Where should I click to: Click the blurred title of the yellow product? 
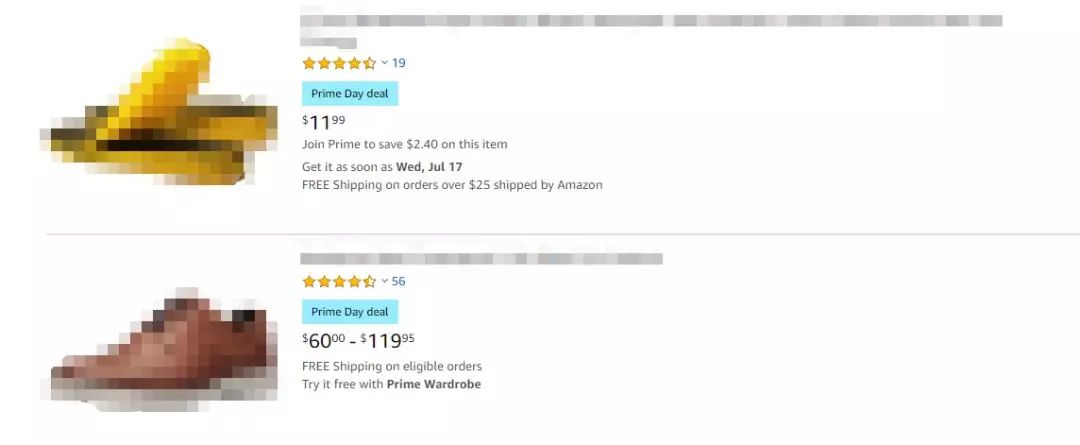tap(650, 21)
